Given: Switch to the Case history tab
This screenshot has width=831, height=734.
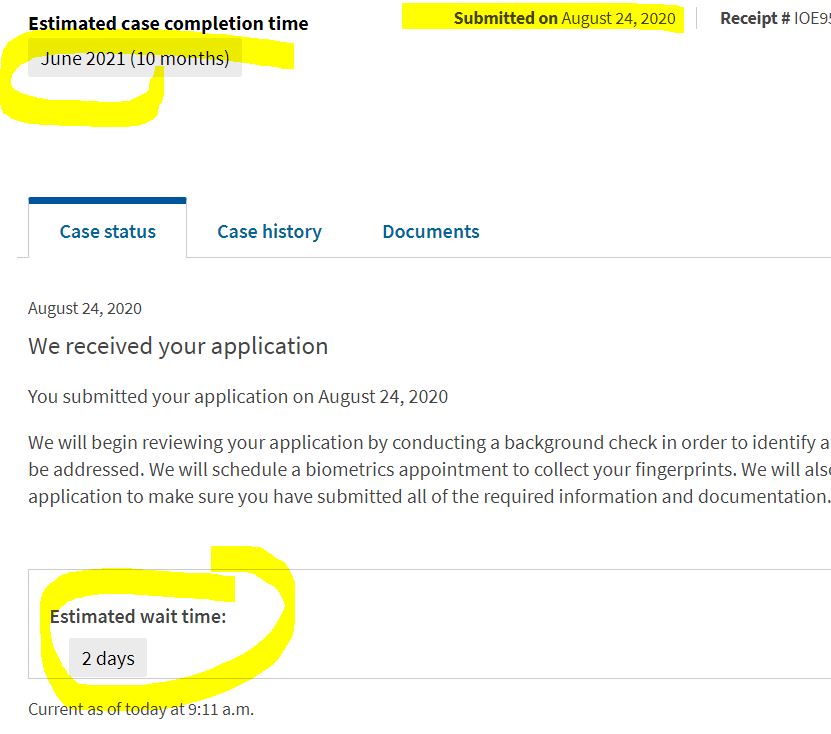Looking at the screenshot, I should [269, 232].
